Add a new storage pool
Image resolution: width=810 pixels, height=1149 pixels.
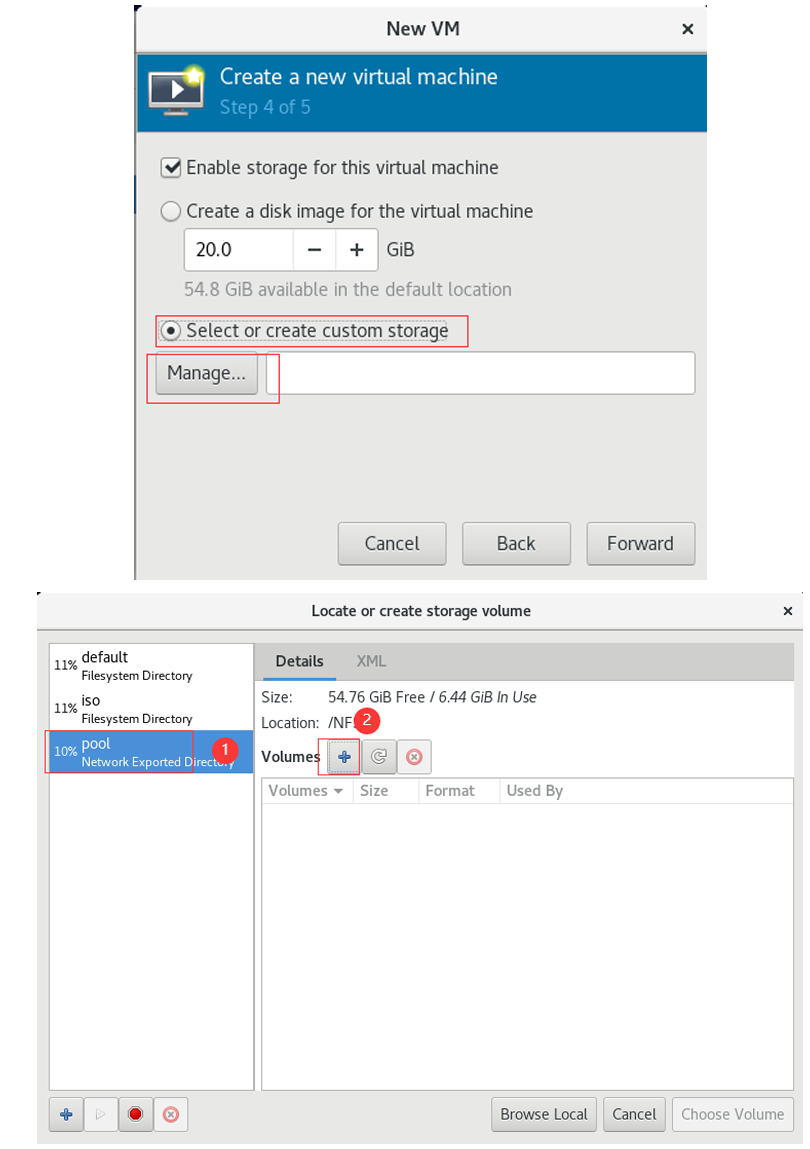[x=66, y=1115]
